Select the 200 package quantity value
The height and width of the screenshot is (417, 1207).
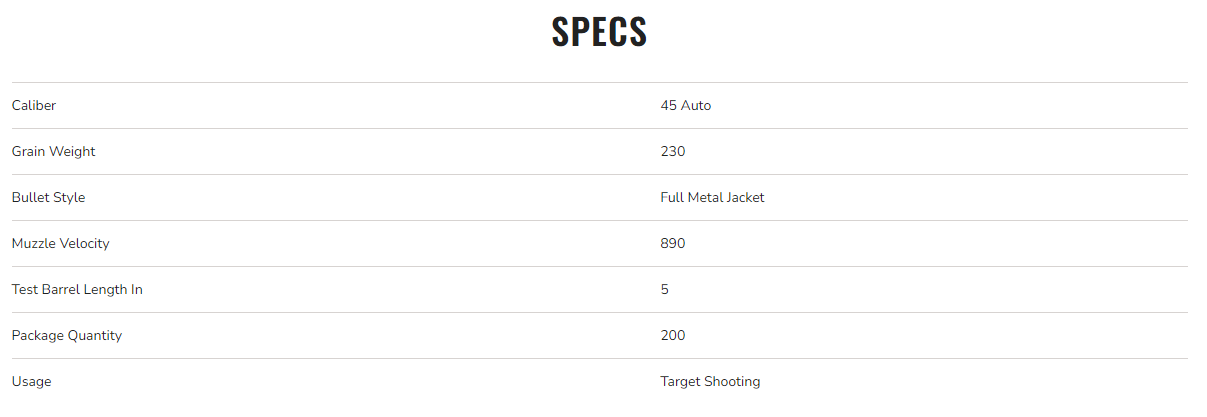coord(672,335)
